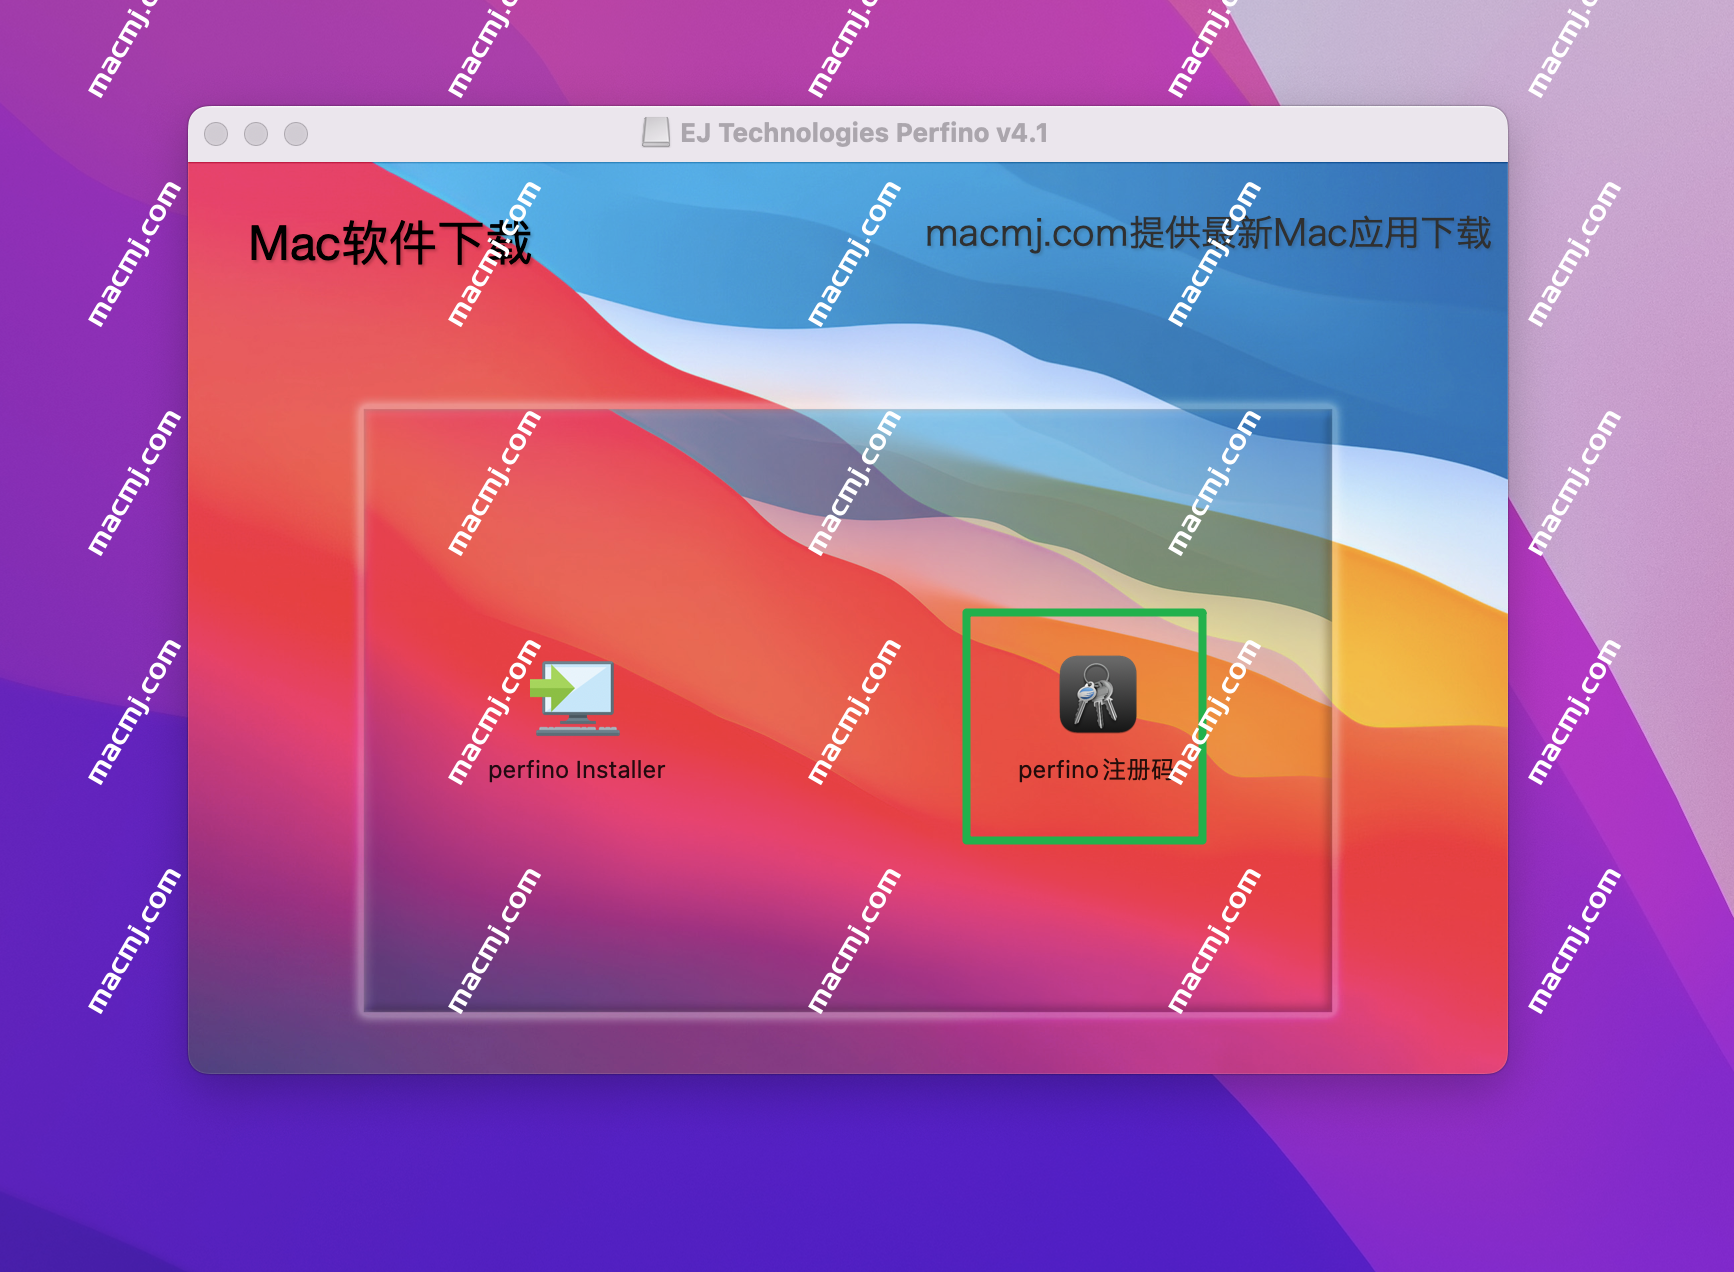The image size is (1734, 1272).
Task: Click the disk icon in the window title
Action: [x=656, y=133]
